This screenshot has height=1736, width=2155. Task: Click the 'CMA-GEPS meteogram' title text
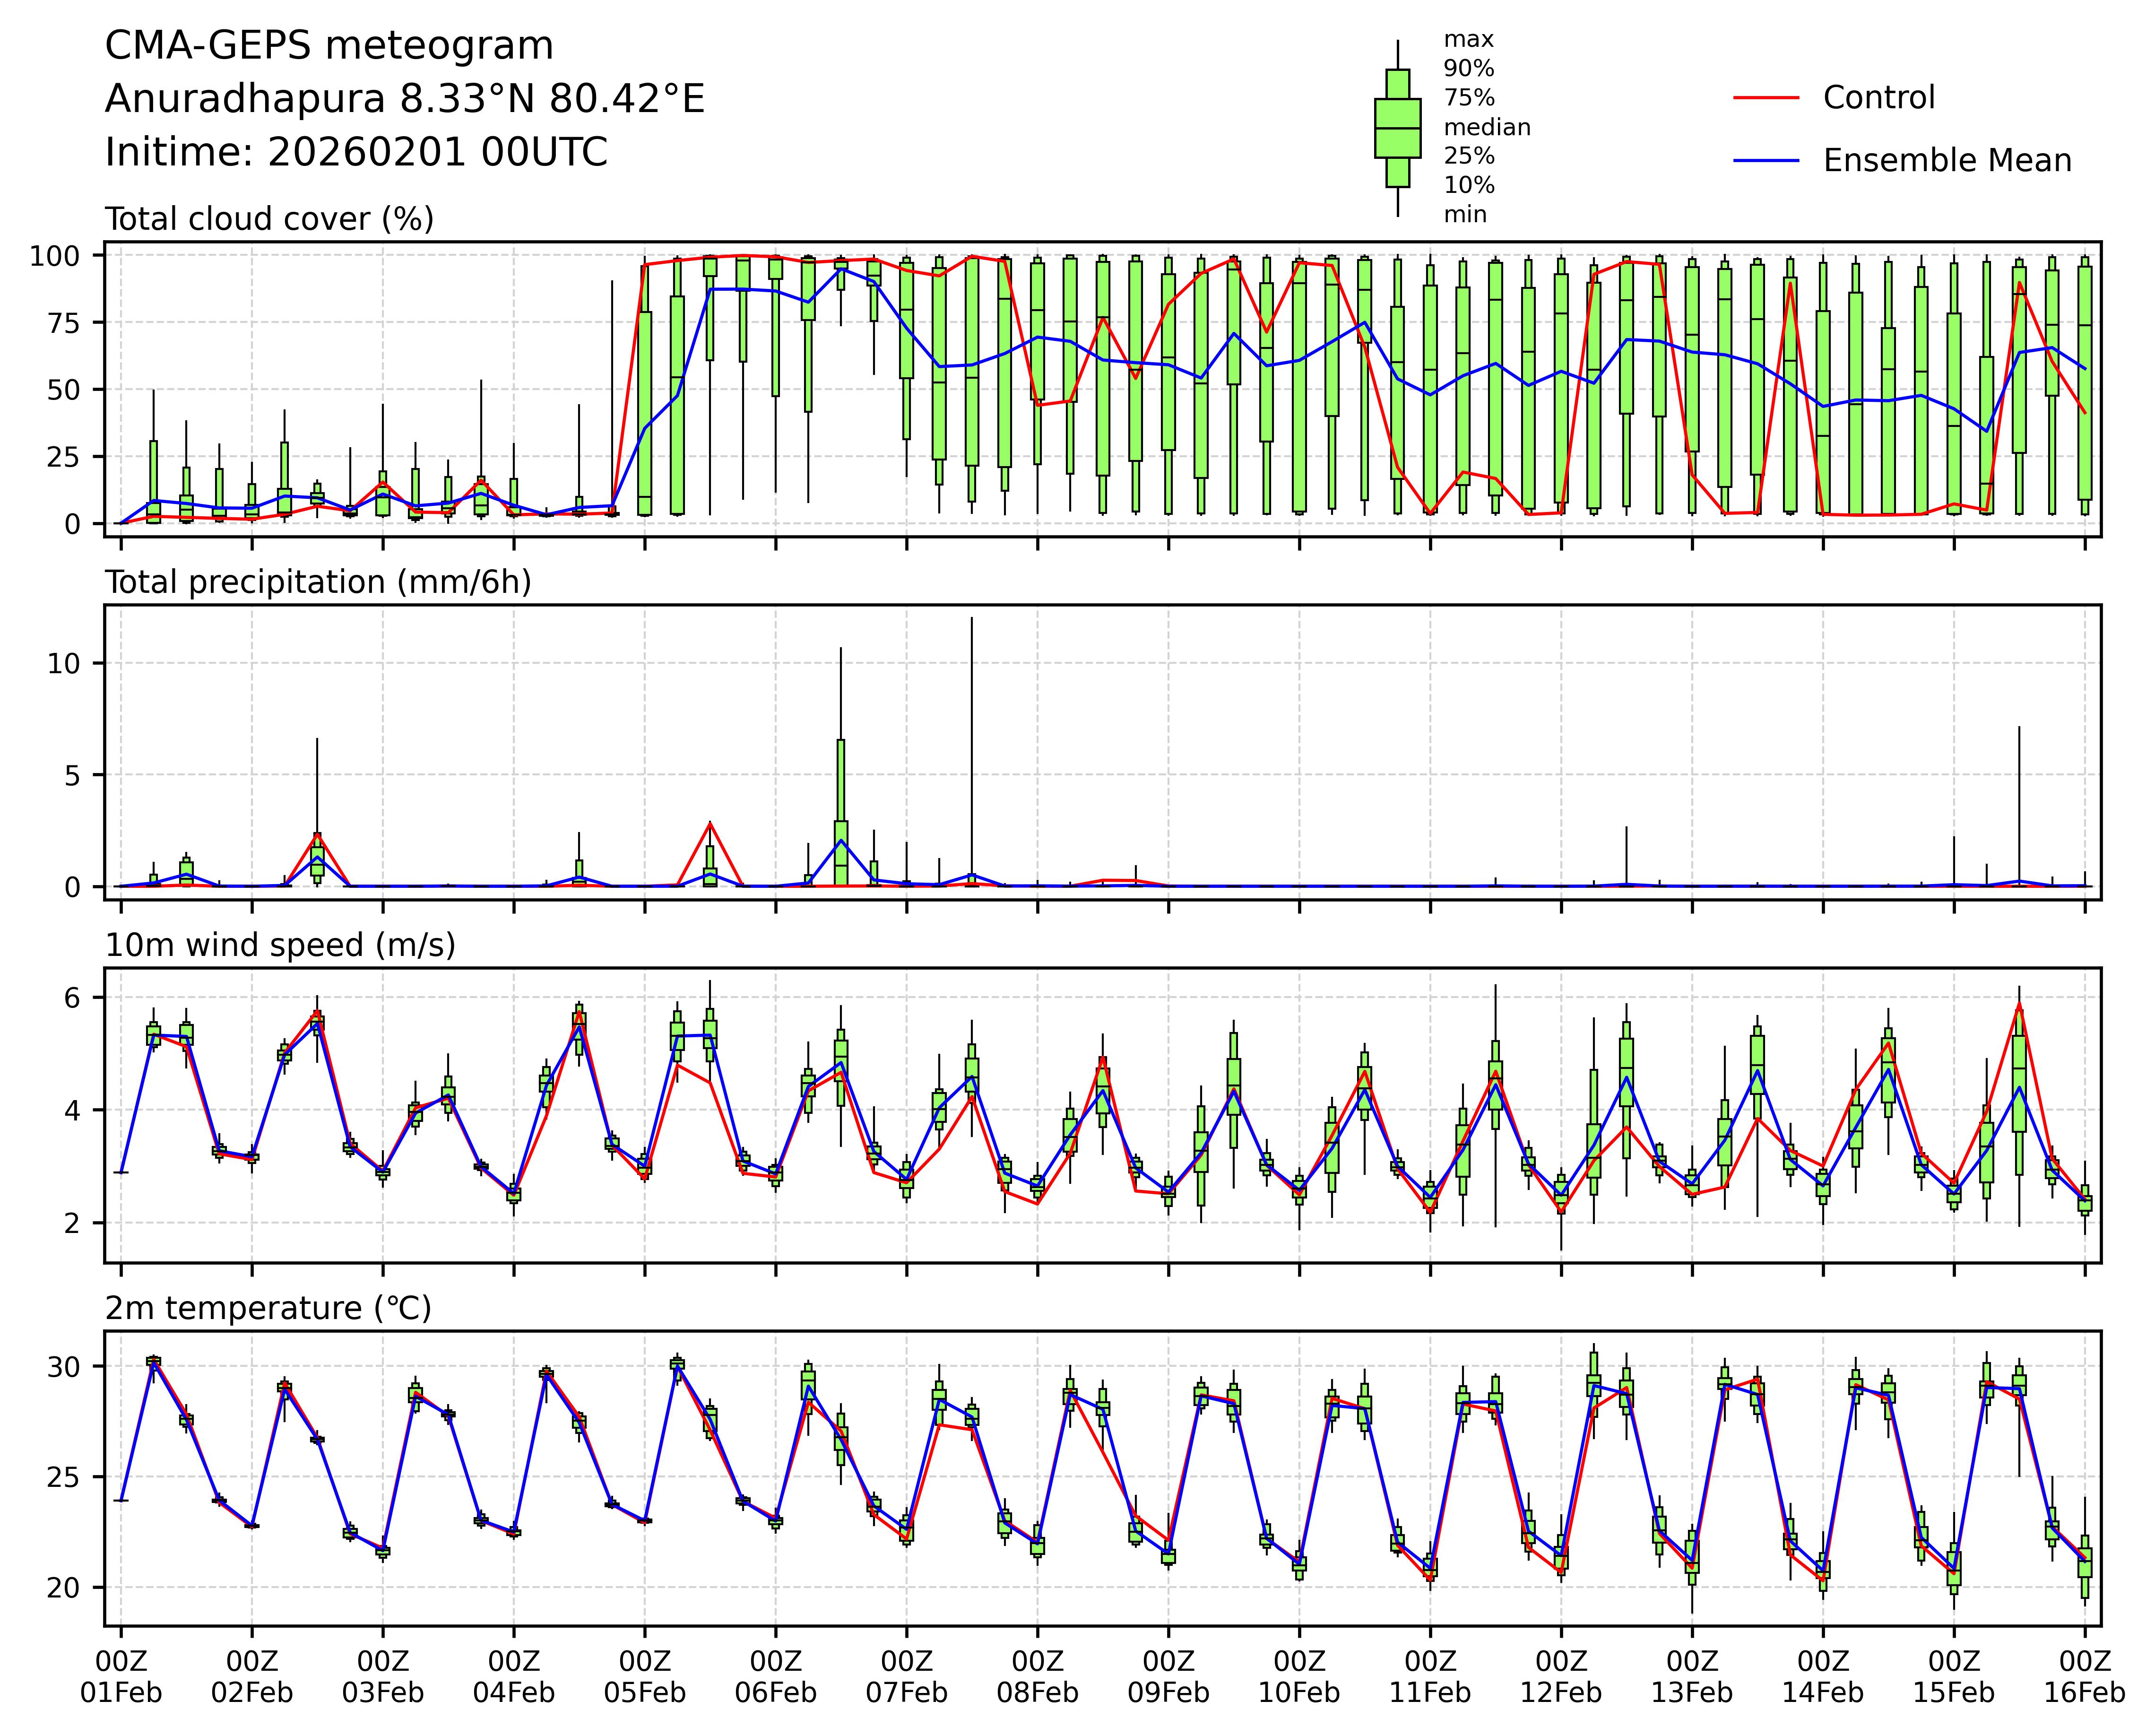[x=329, y=46]
